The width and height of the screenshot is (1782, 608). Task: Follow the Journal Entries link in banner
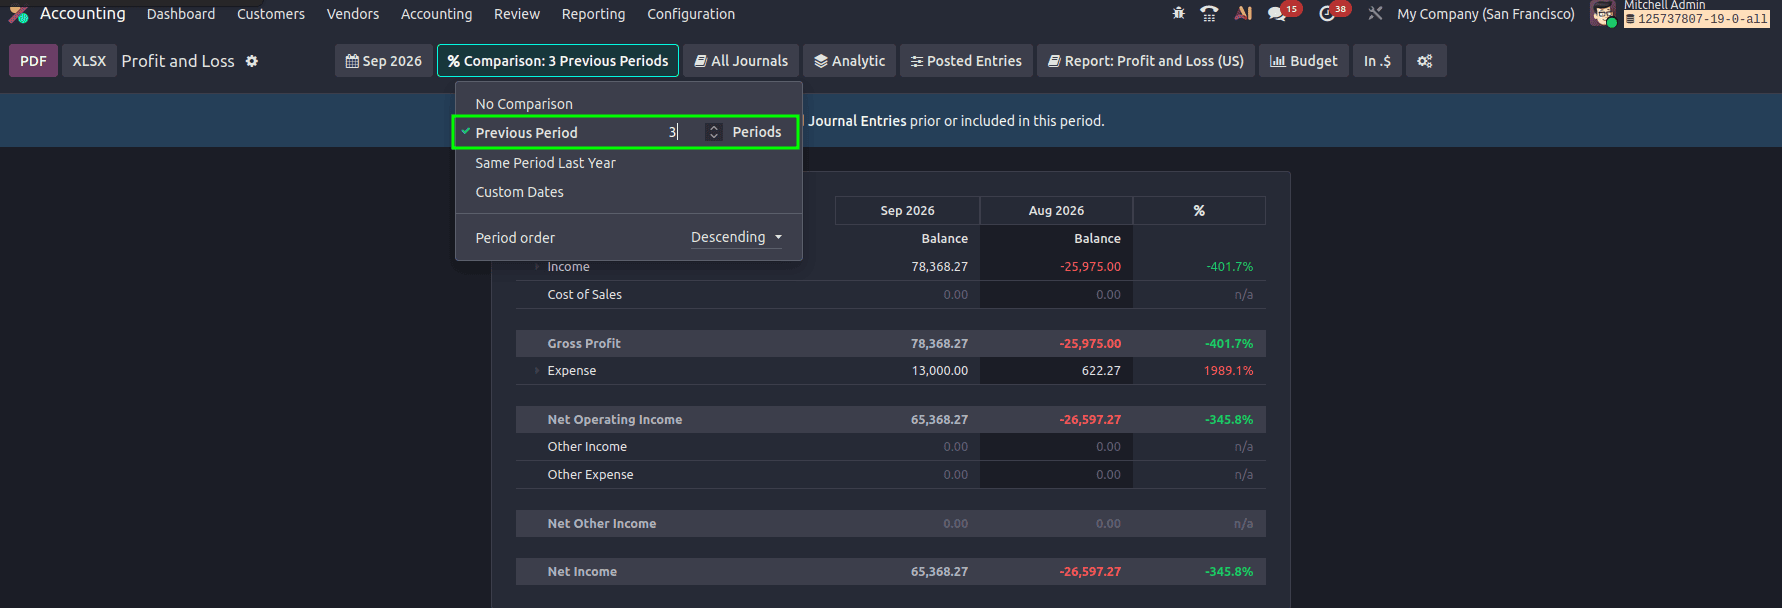pos(857,121)
